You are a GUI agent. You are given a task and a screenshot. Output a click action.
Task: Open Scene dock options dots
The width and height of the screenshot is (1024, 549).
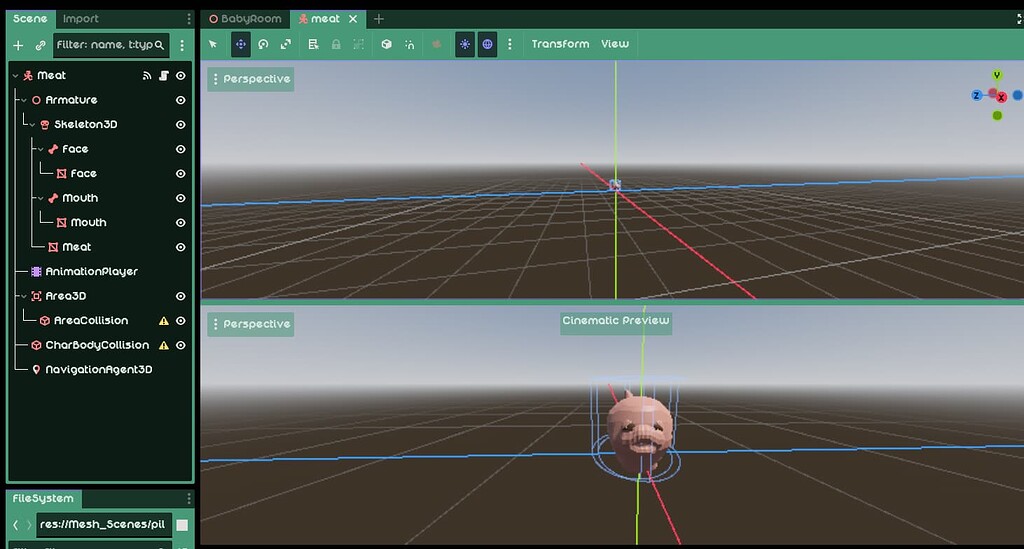click(189, 19)
